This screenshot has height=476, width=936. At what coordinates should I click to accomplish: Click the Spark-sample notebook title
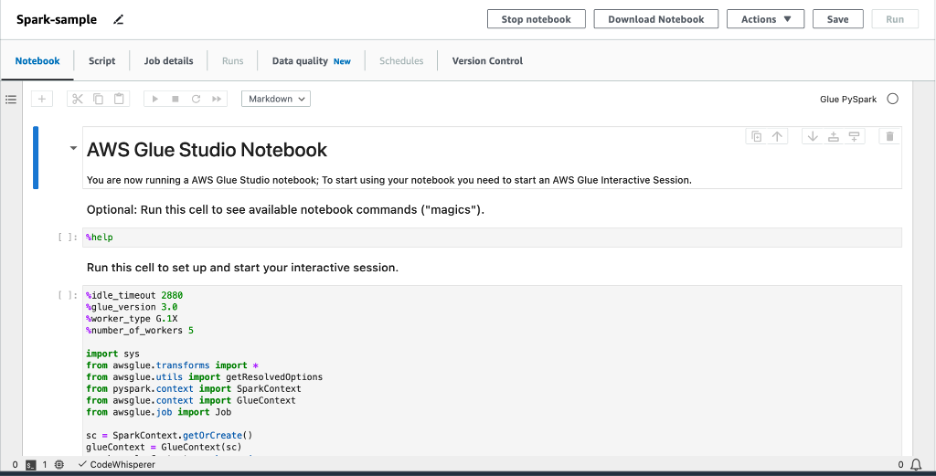(56, 20)
